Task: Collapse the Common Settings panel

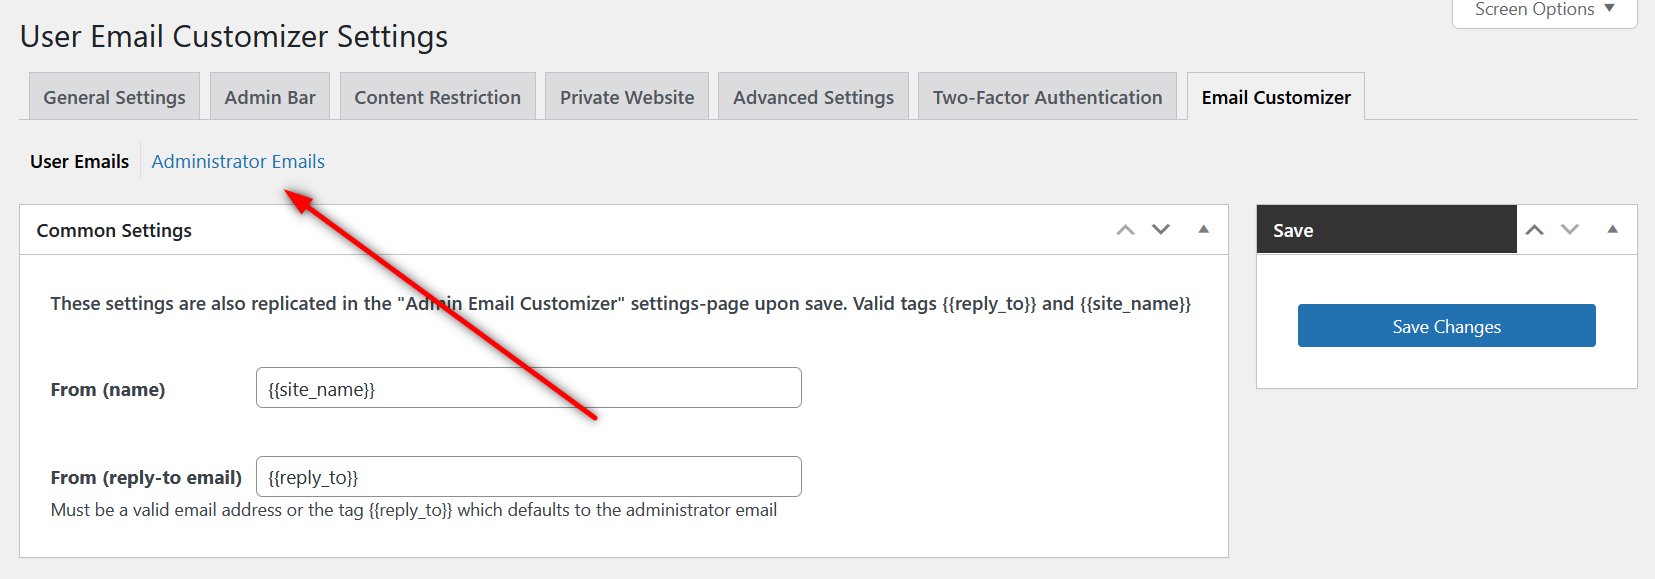Action: tap(1203, 230)
